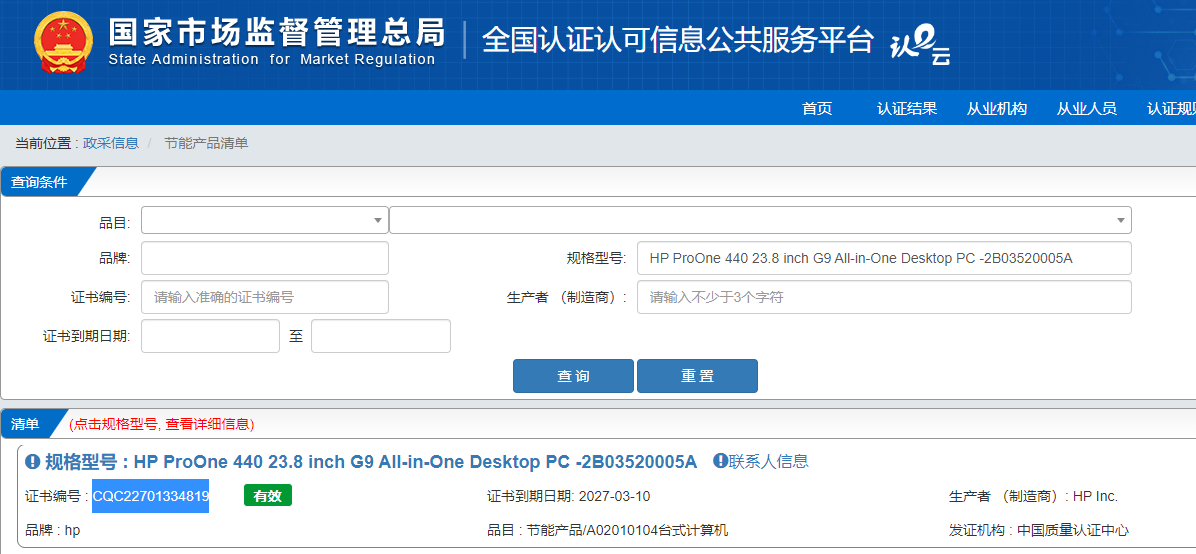The image size is (1196, 554).
Task: Click the info icon beside 联系人信息
Action: [720, 461]
